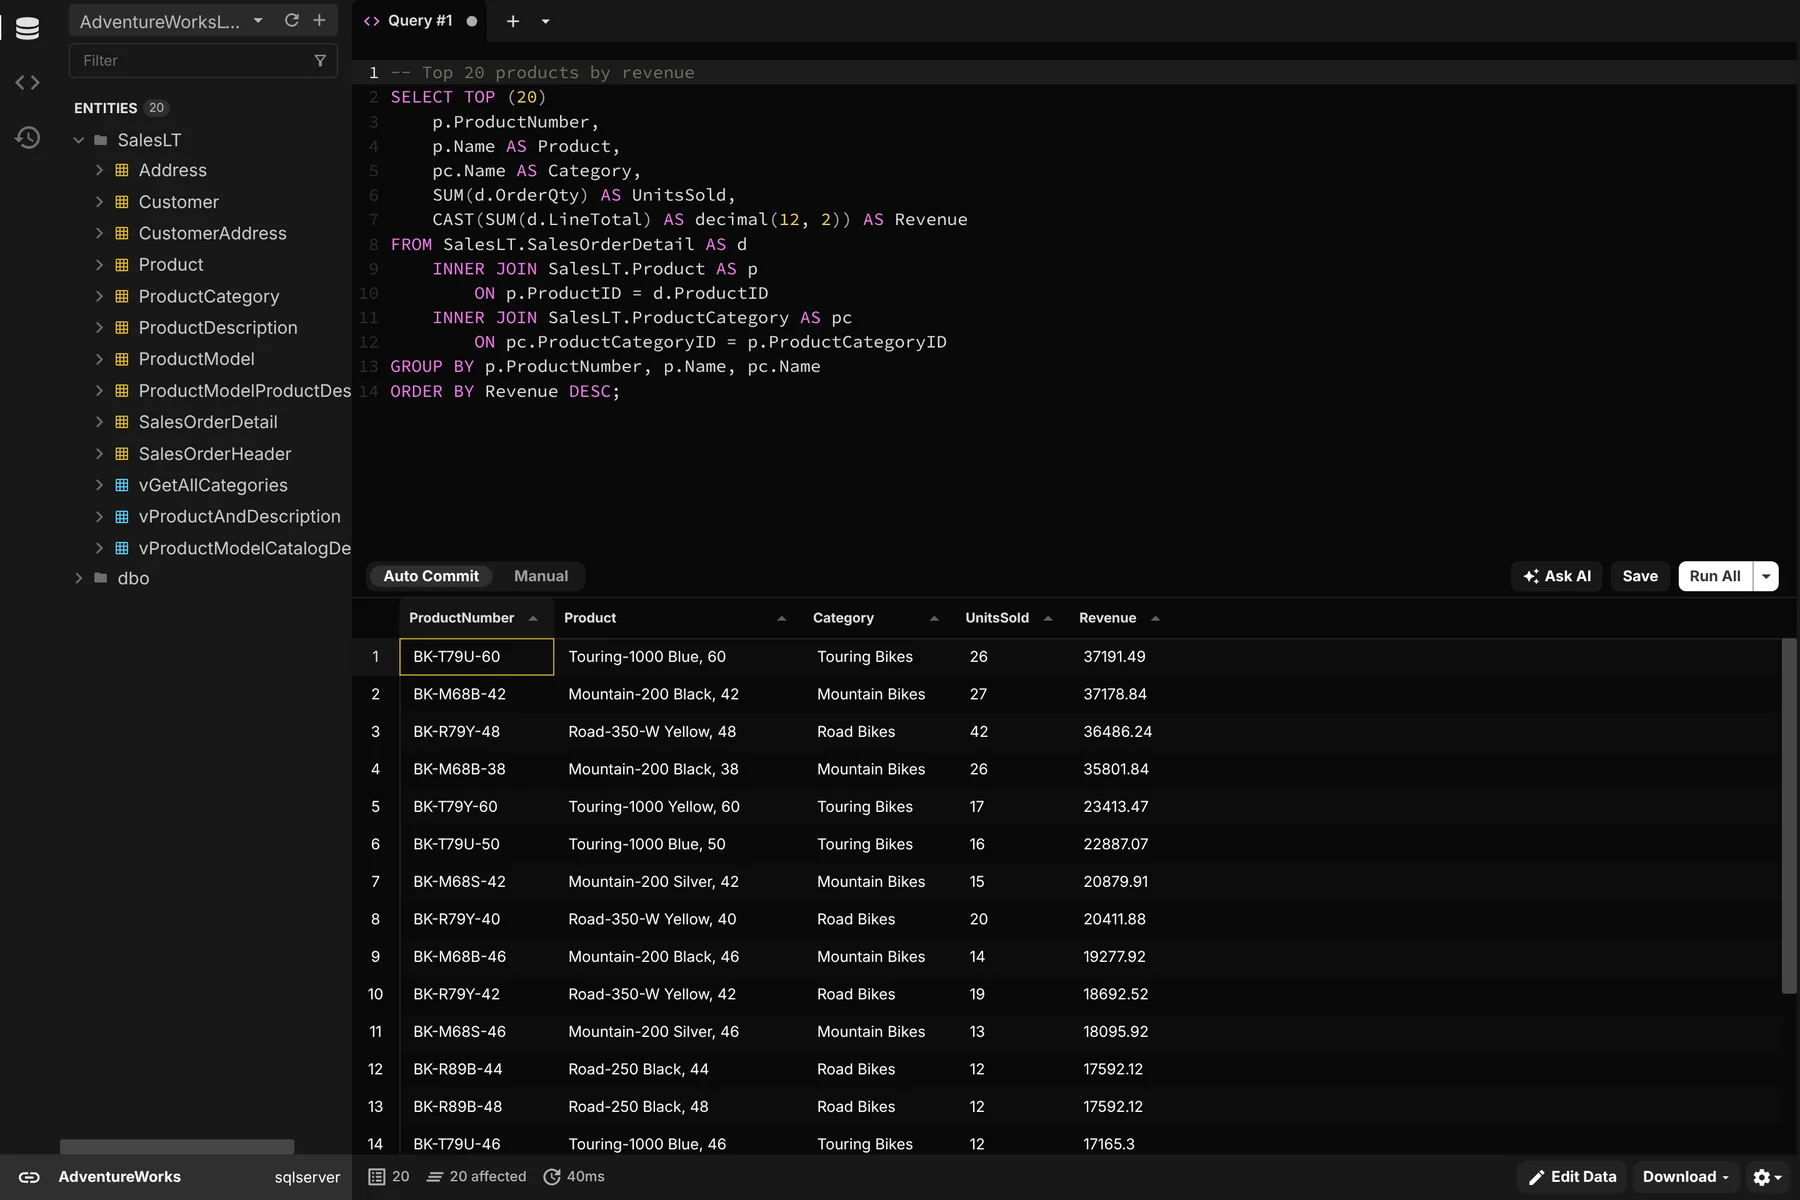This screenshot has width=1800, height=1200.
Task: Click the Edit Data button
Action: tap(1573, 1177)
